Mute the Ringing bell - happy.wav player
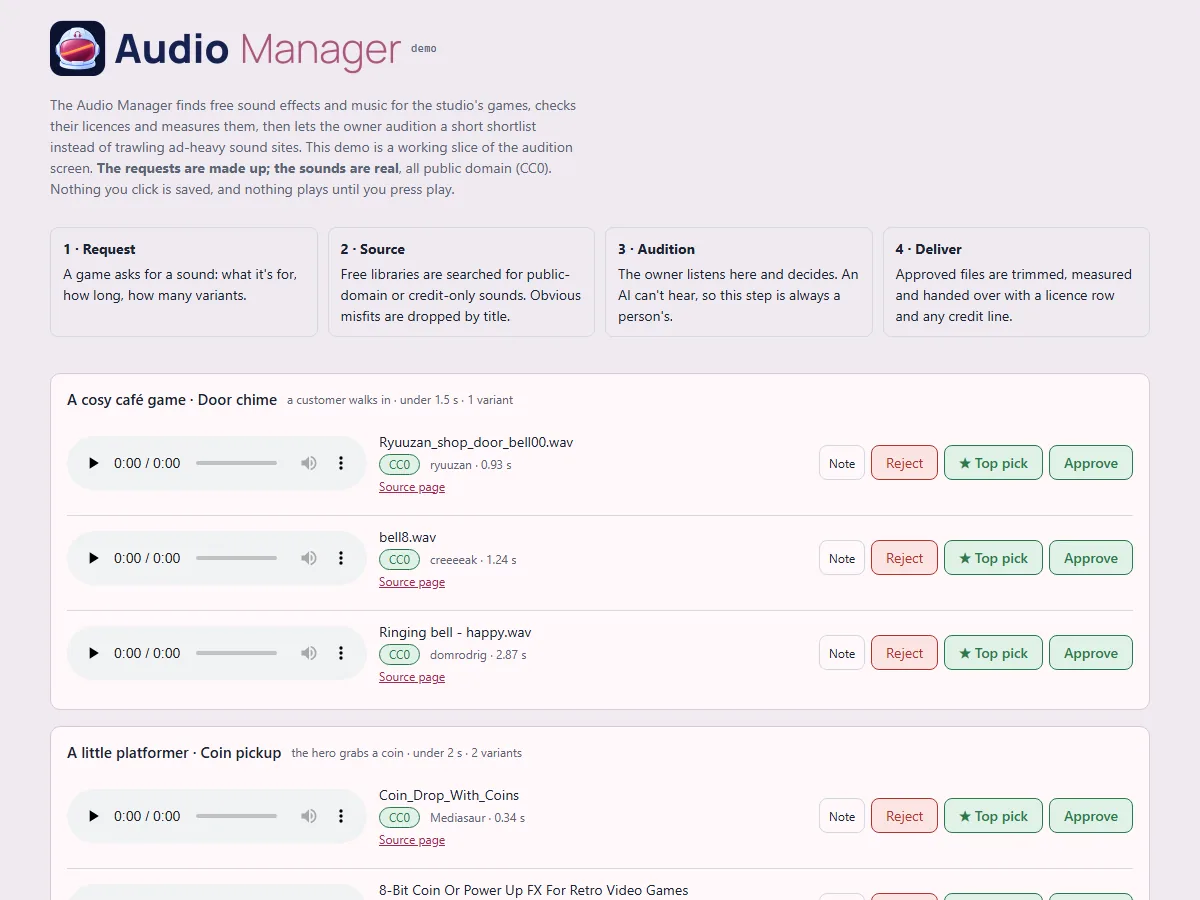1200x900 pixels. (x=309, y=653)
